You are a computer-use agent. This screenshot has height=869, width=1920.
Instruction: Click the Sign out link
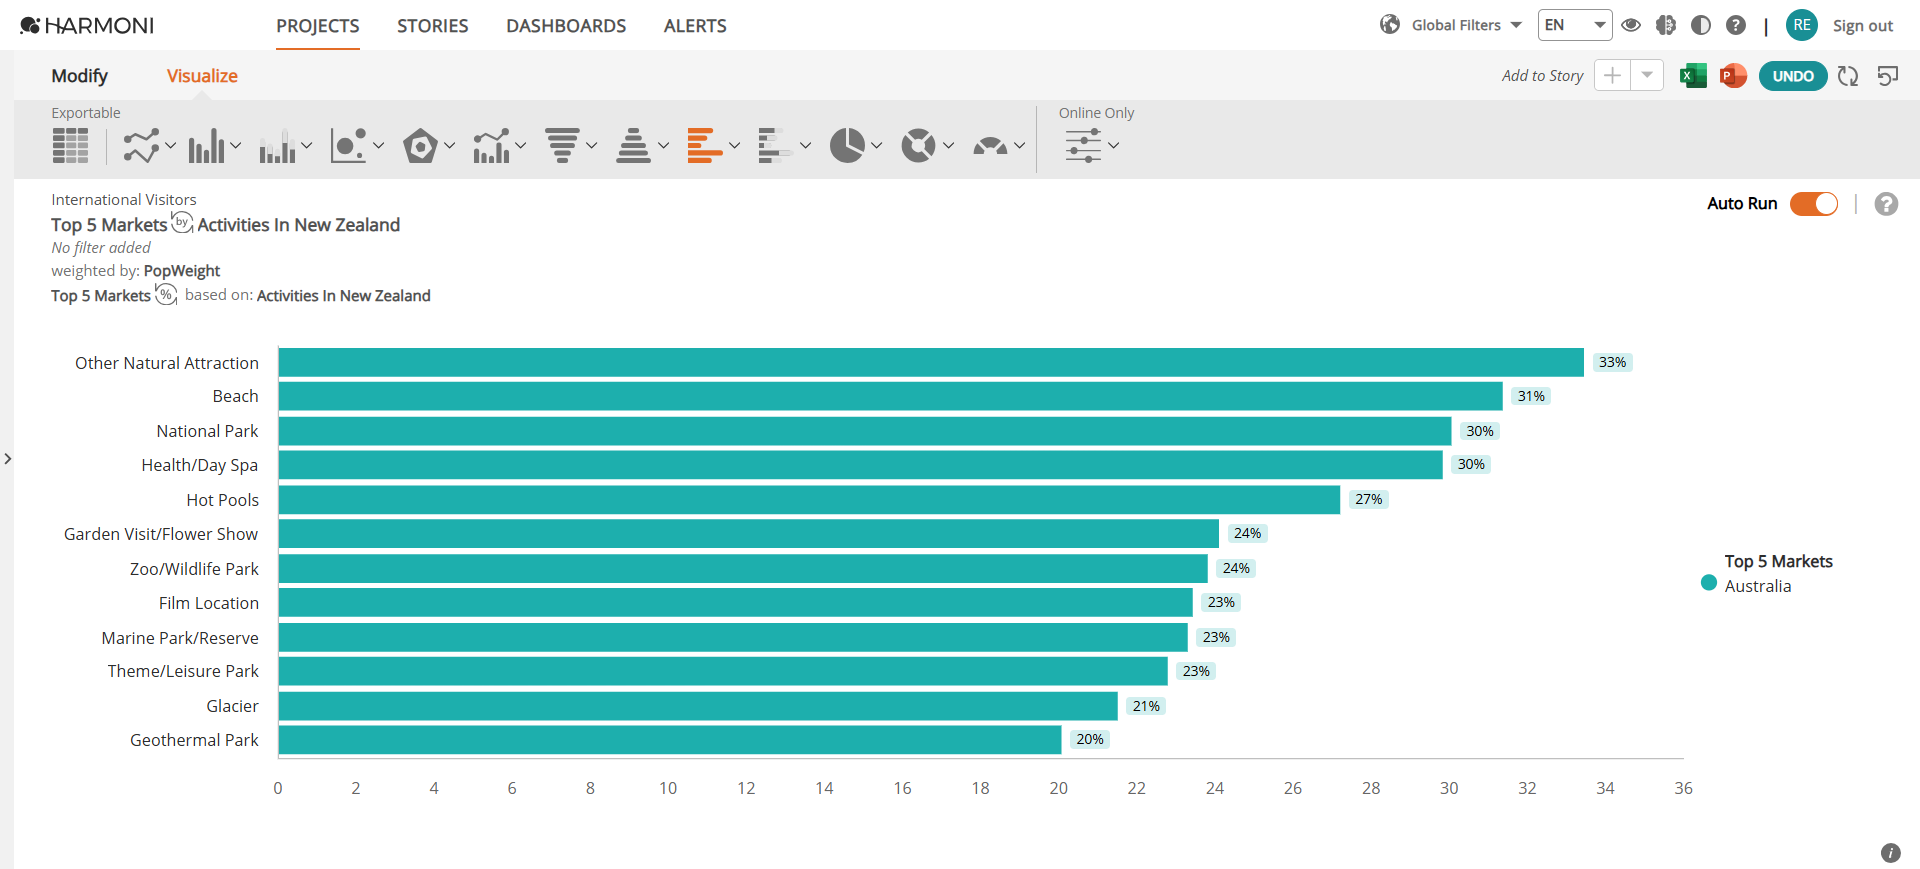coord(1863,26)
